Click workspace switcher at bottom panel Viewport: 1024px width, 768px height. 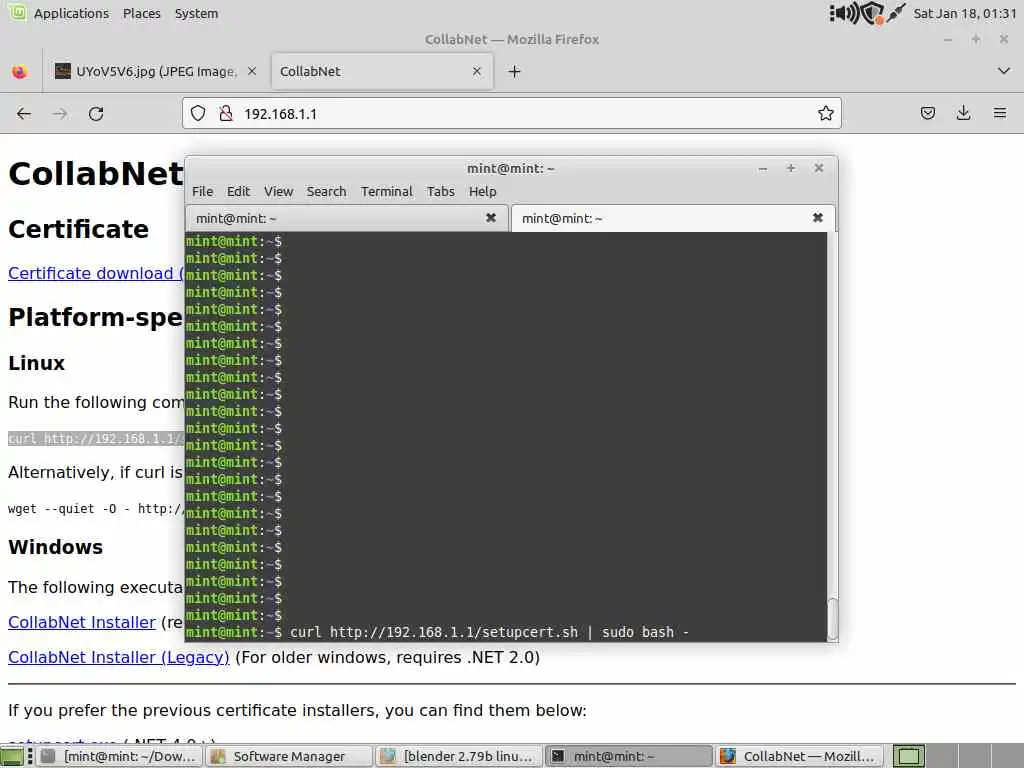(x=909, y=756)
